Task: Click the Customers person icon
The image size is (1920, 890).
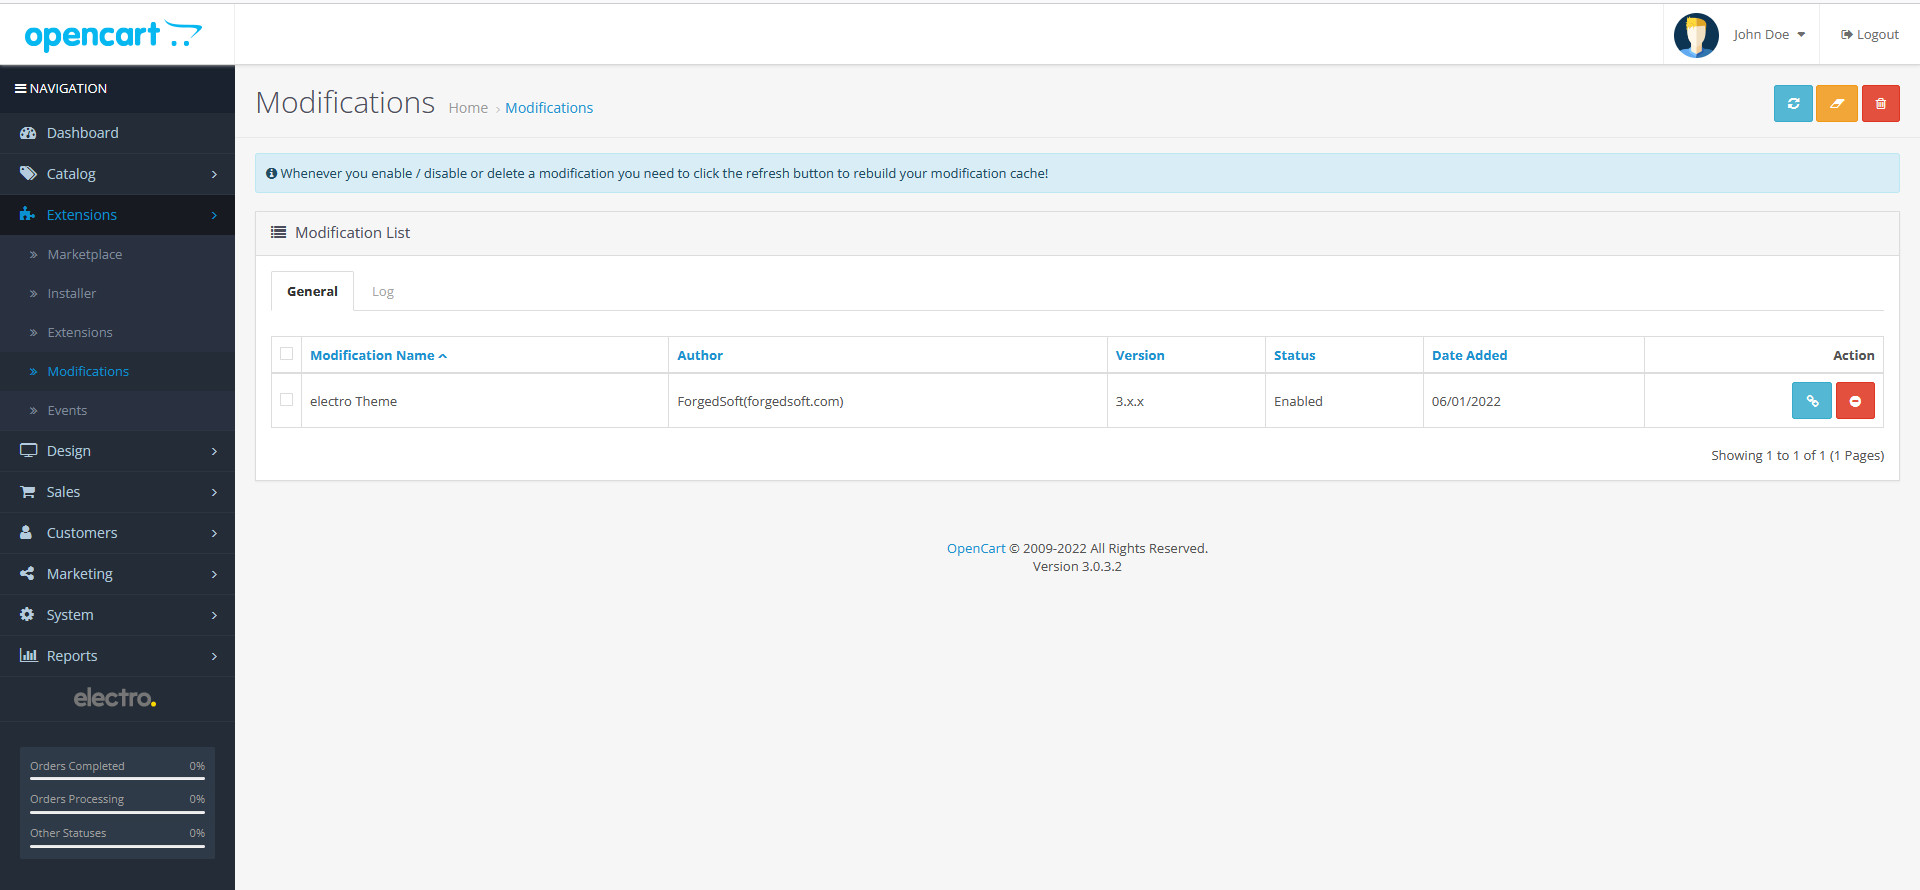Action: [x=26, y=533]
